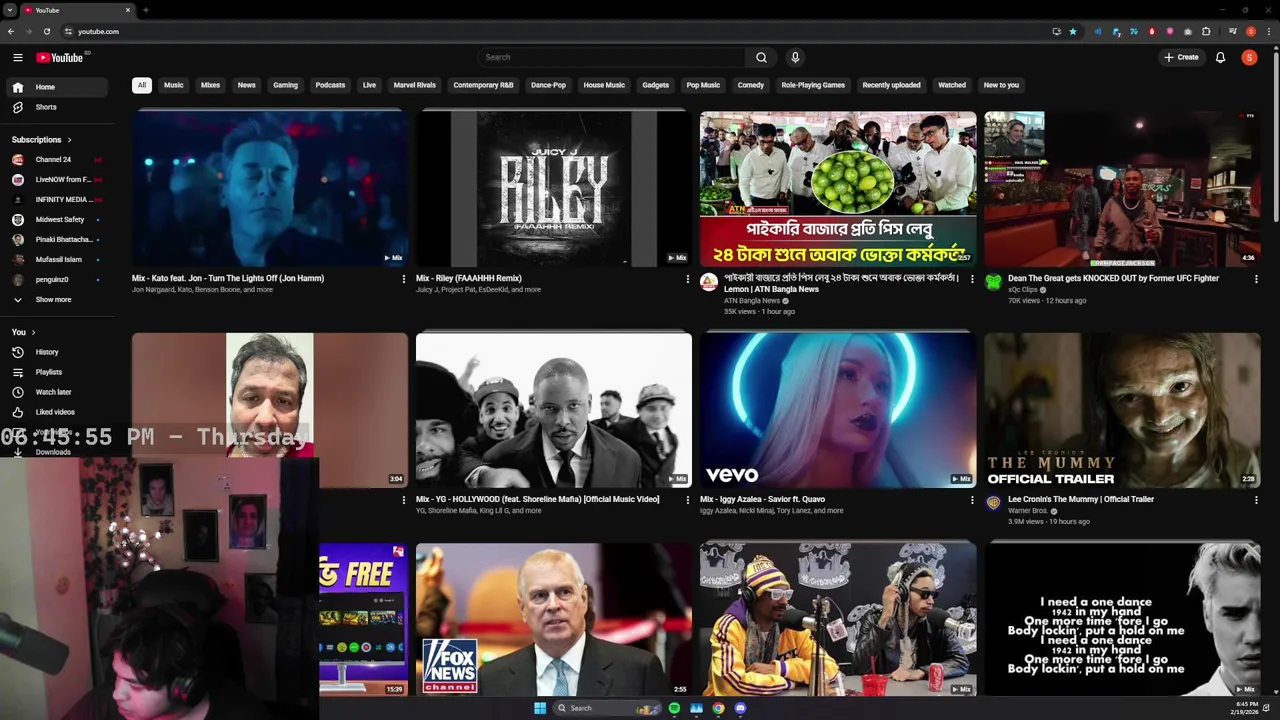Open more options for Kato Turn The Lights Off
This screenshot has height=720, width=1280.
pyautogui.click(x=404, y=279)
